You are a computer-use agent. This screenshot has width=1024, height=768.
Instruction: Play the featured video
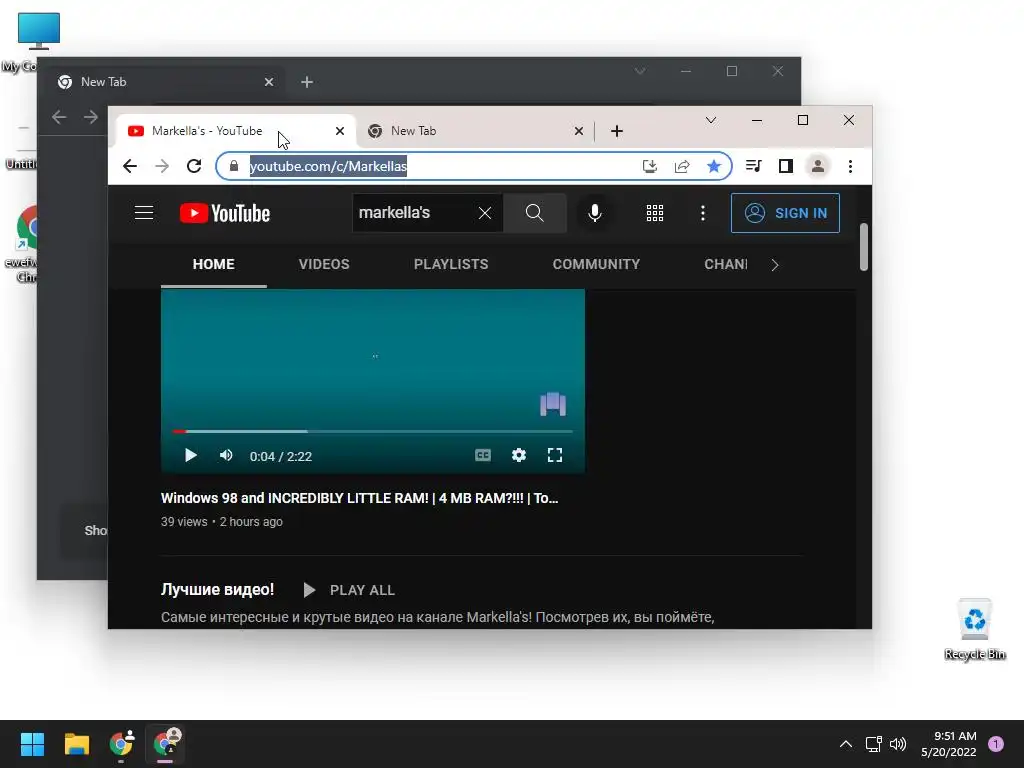click(x=190, y=455)
